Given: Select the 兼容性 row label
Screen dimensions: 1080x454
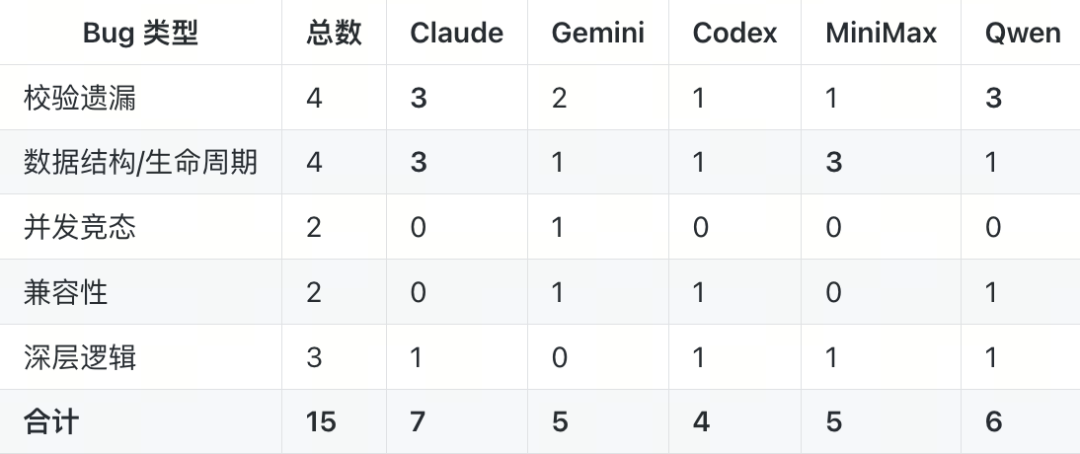Looking at the screenshot, I should tap(66, 292).
